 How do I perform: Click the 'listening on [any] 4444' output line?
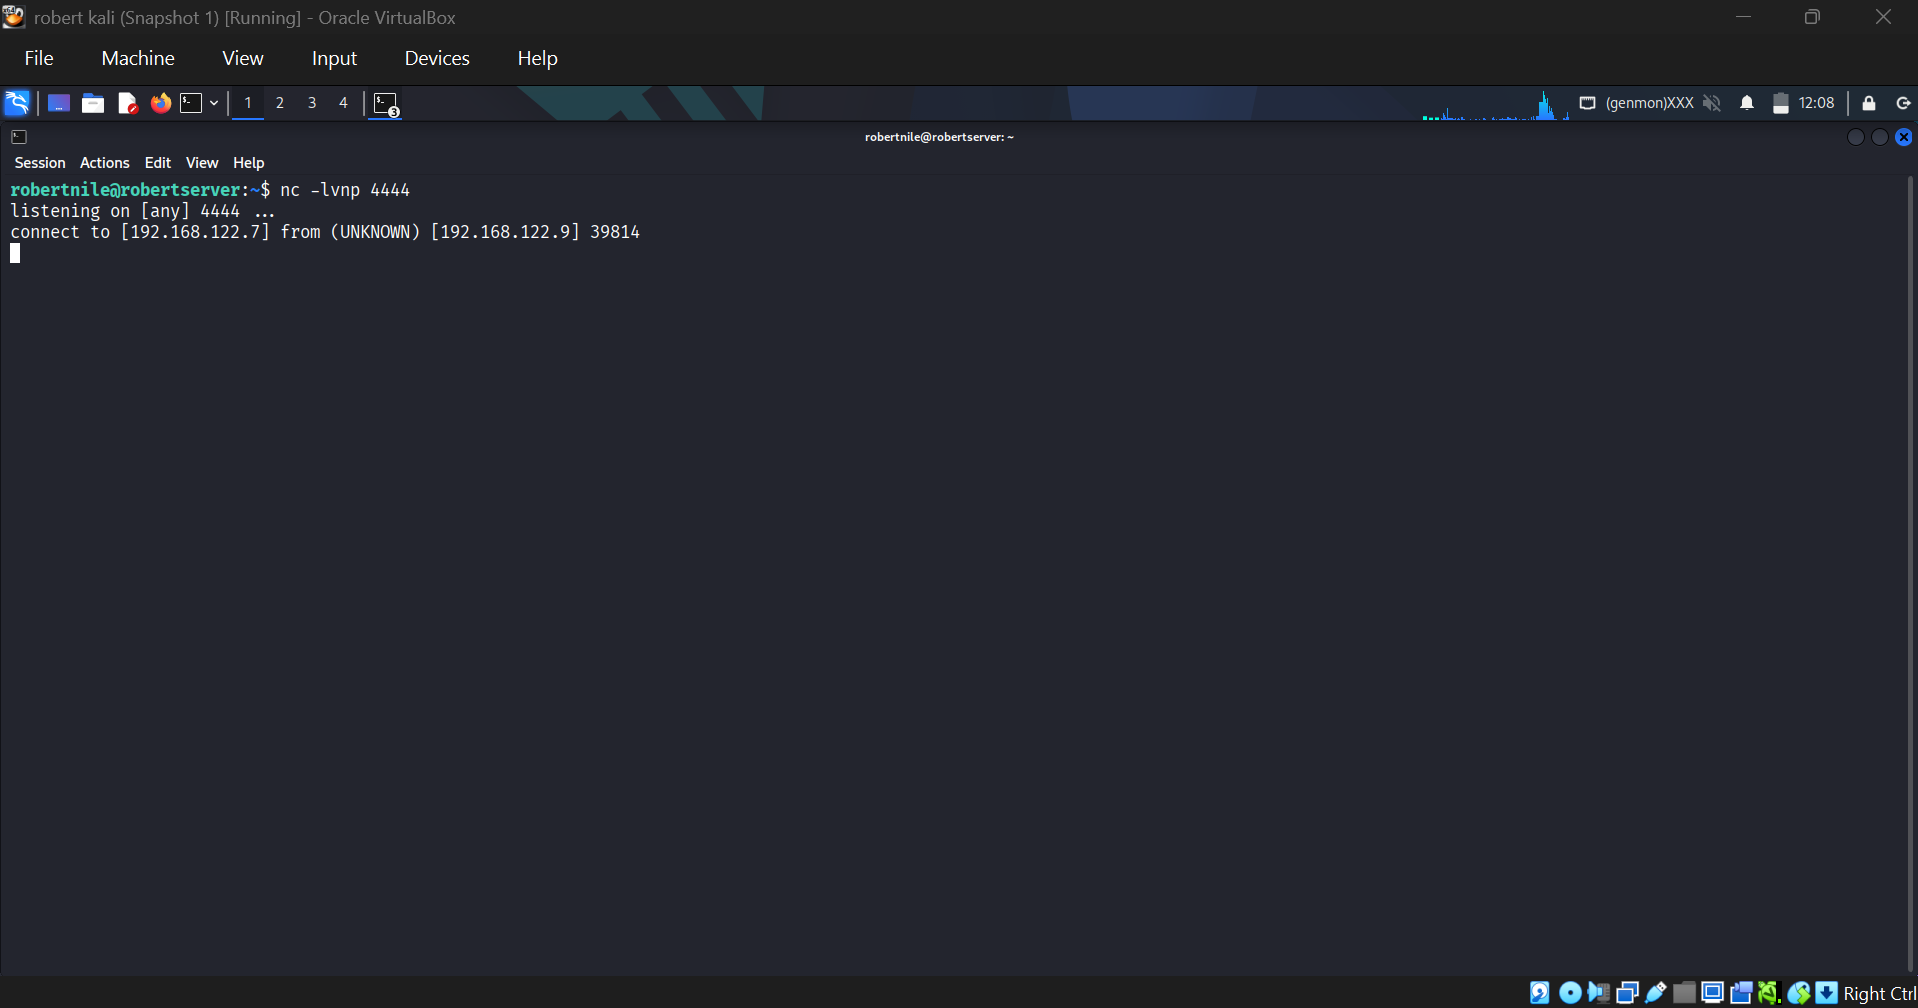click(x=142, y=211)
